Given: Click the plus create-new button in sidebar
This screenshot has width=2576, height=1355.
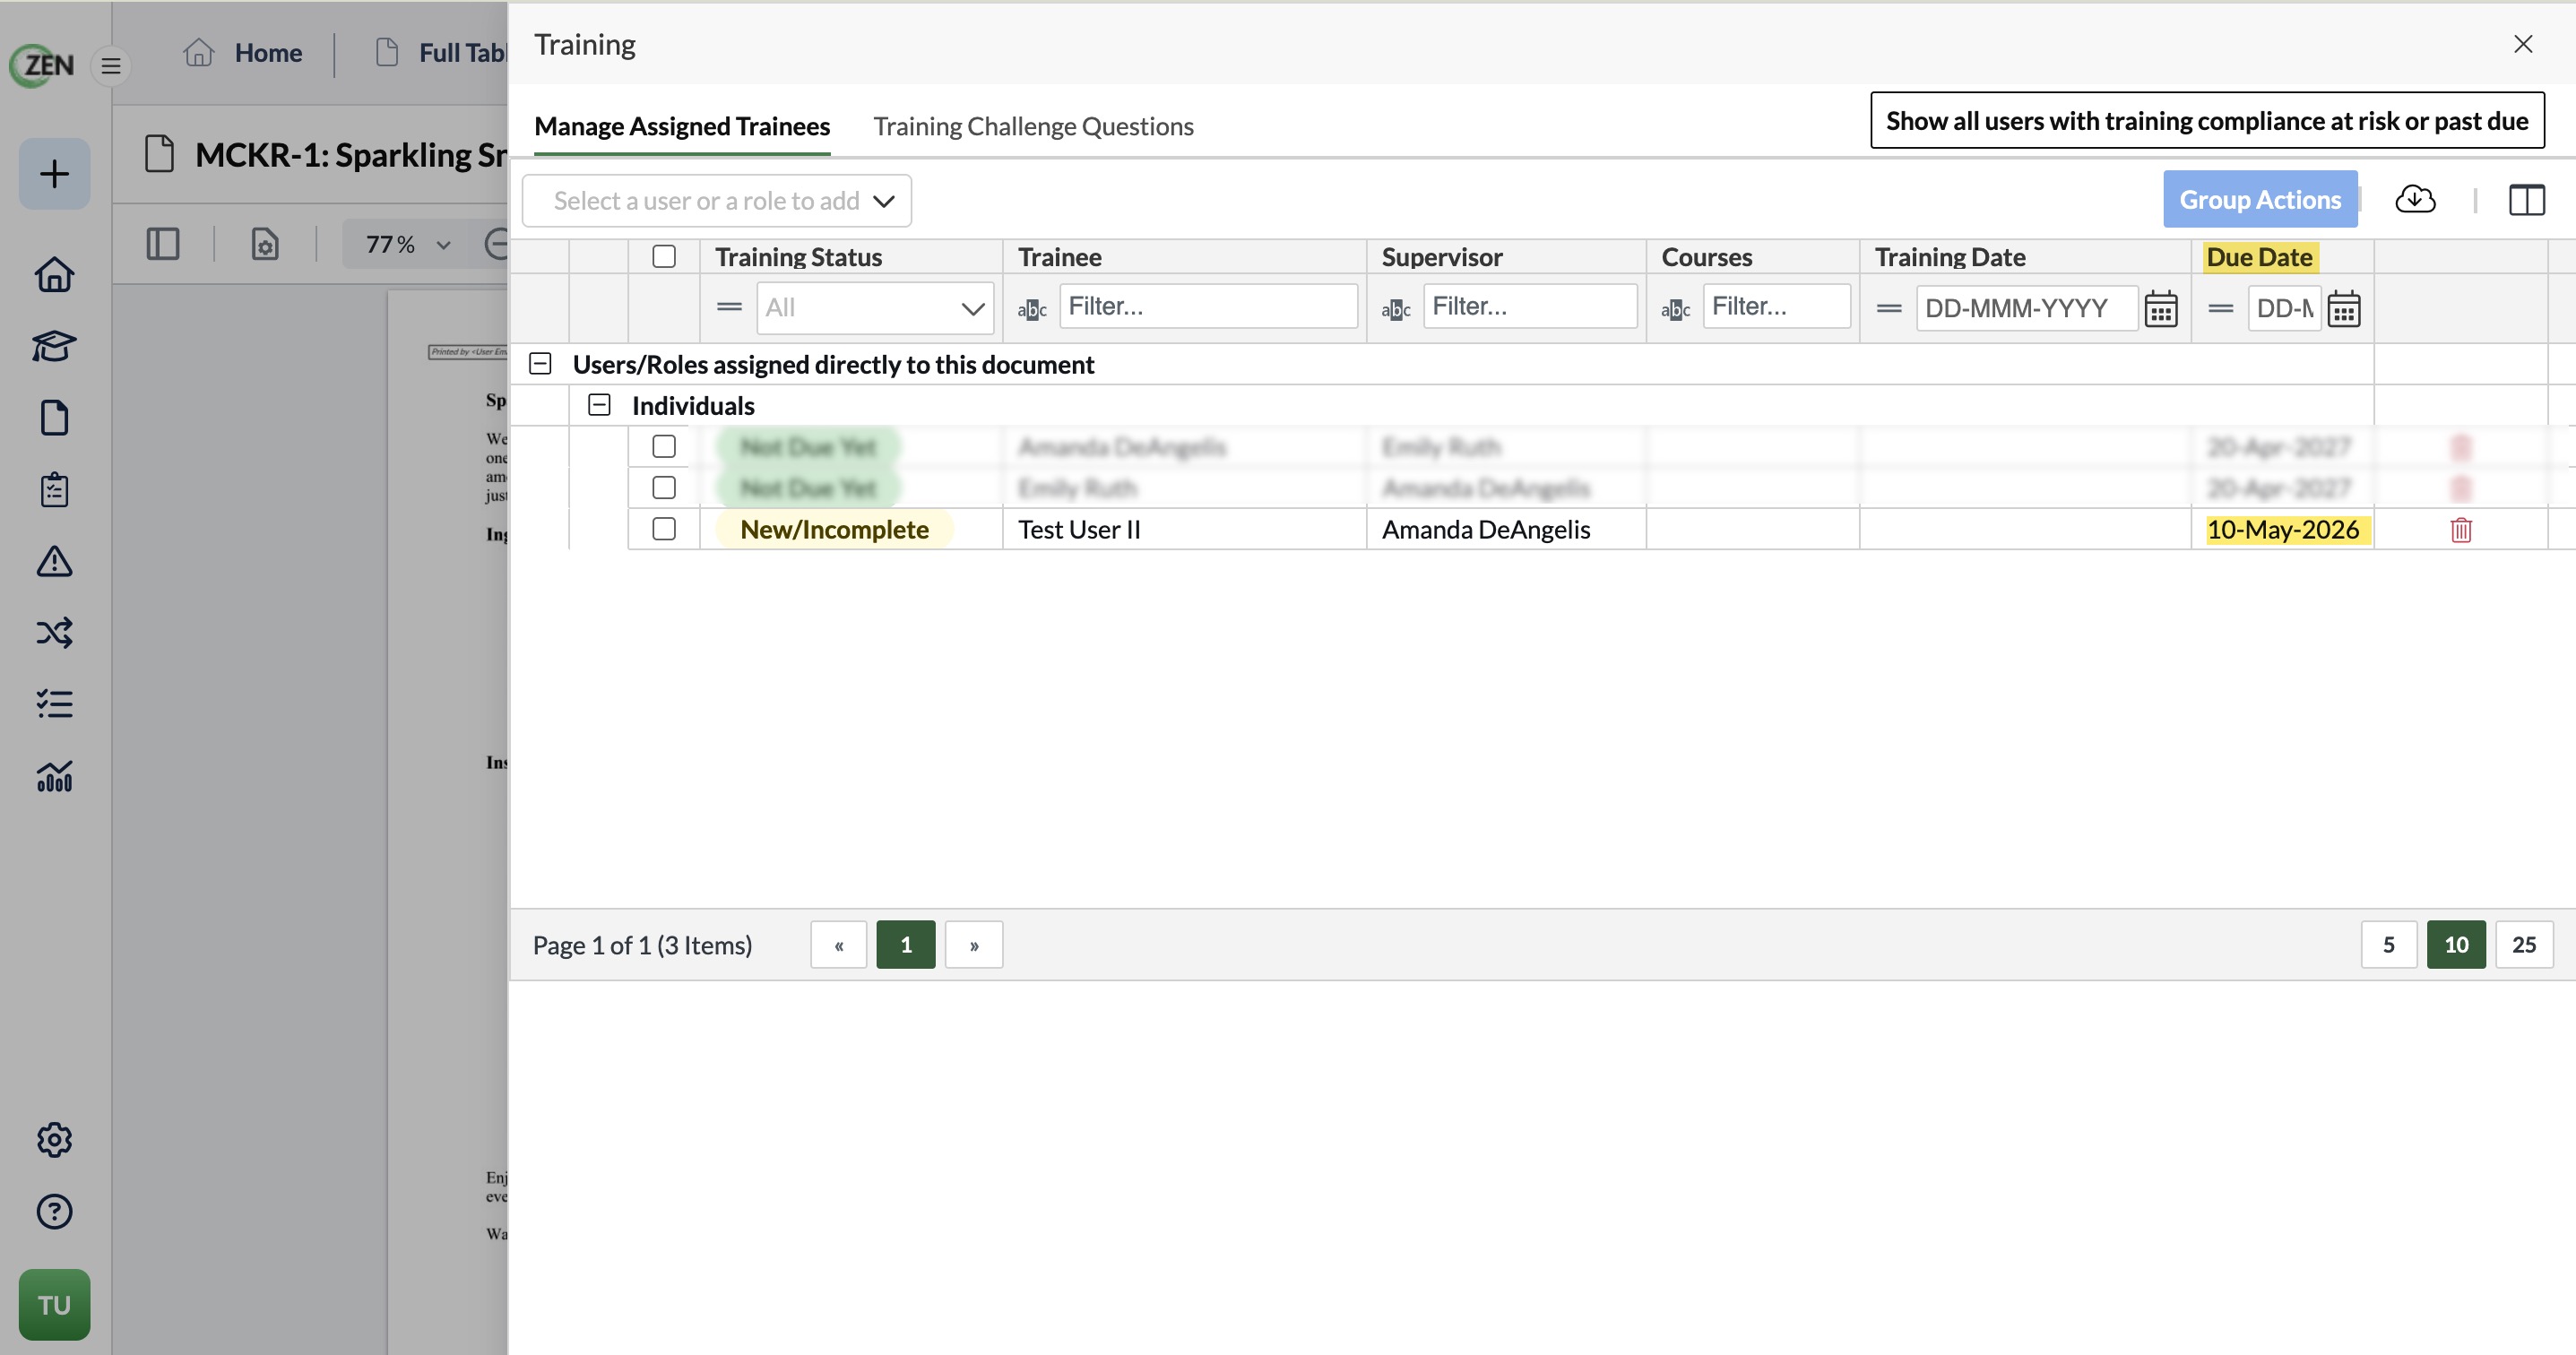Looking at the screenshot, I should tap(54, 174).
